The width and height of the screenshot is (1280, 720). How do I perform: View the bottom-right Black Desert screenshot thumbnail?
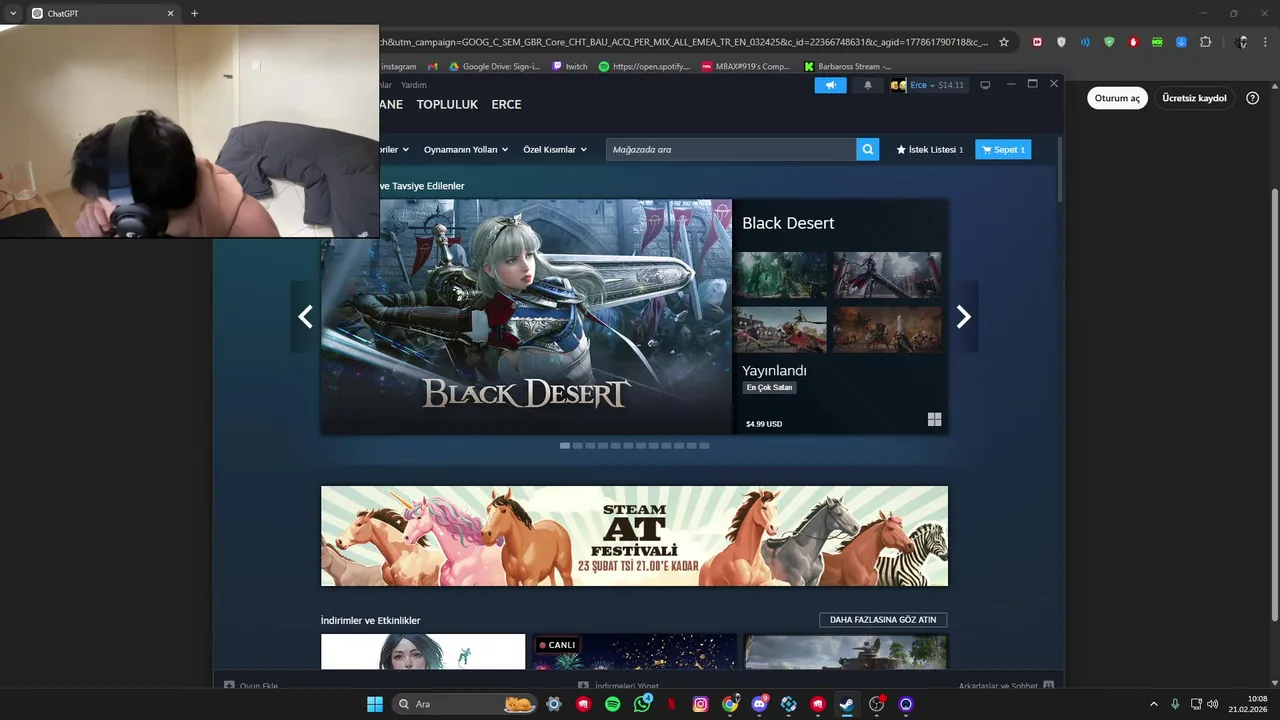point(887,329)
